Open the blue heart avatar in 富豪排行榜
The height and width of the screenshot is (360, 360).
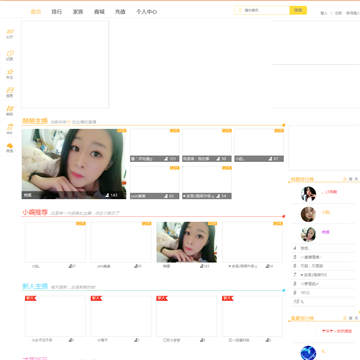pos(308,353)
